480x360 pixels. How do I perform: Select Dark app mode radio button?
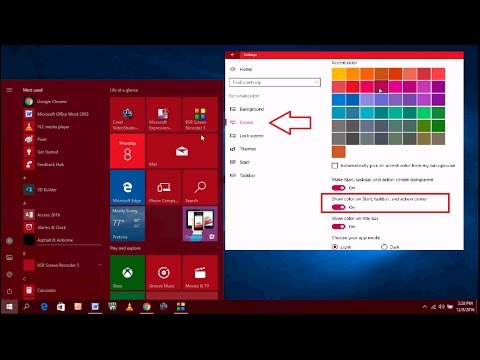click(384, 247)
